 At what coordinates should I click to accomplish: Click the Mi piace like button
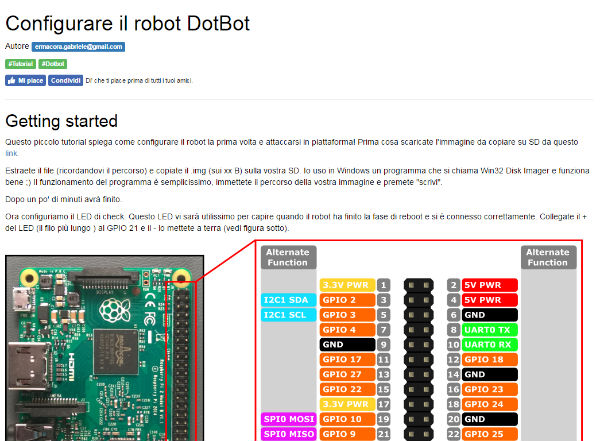point(26,80)
